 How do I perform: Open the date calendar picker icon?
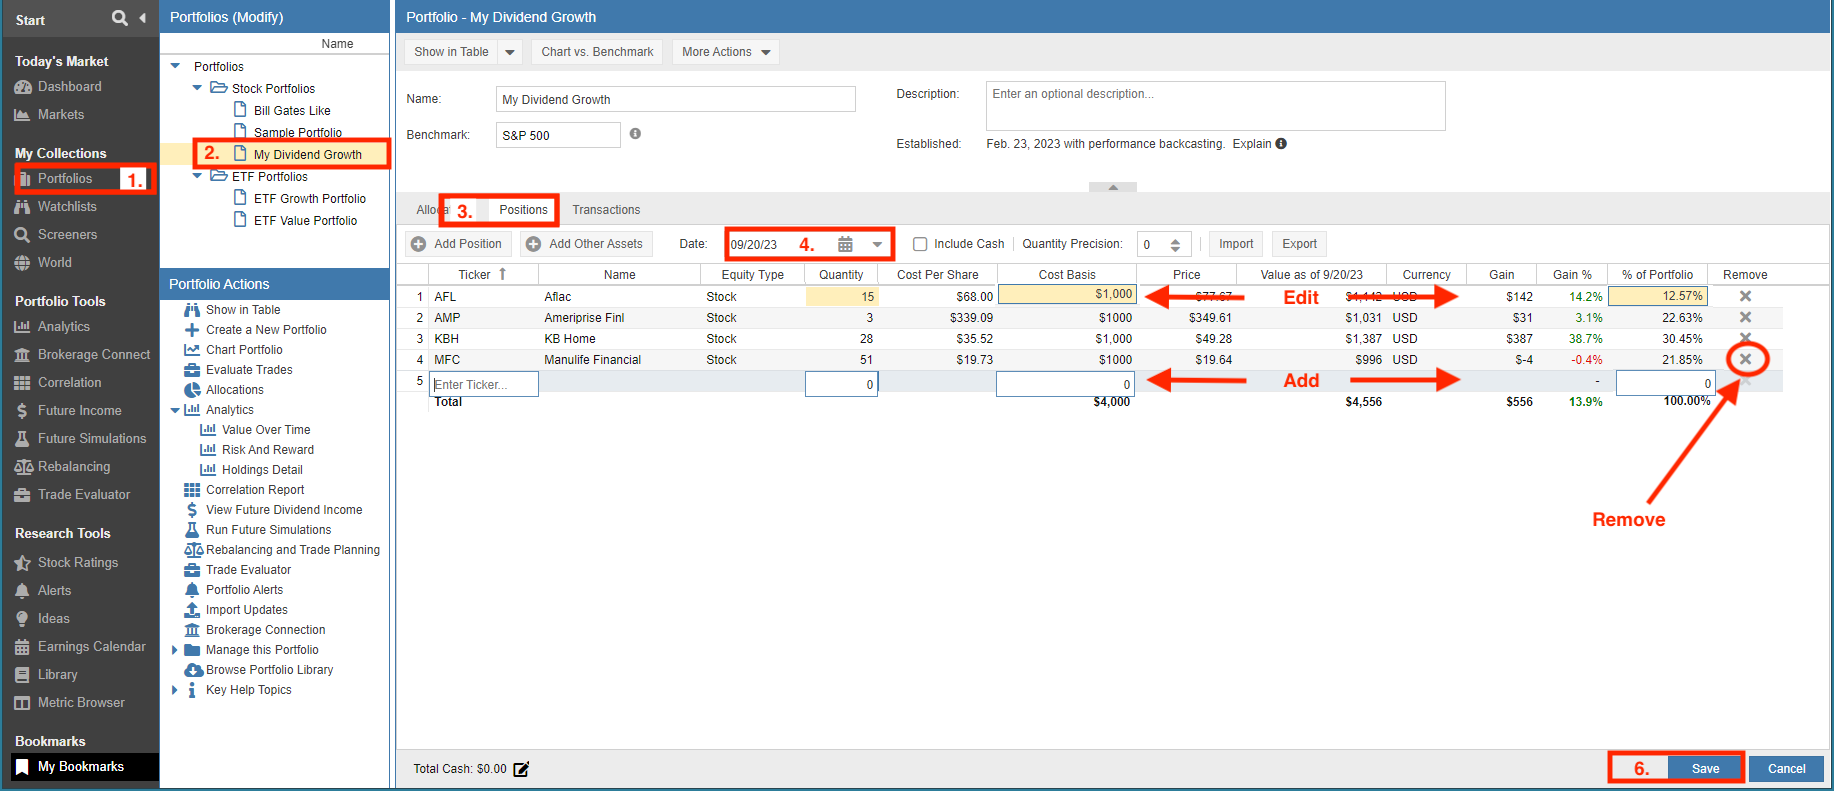[845, 244]
